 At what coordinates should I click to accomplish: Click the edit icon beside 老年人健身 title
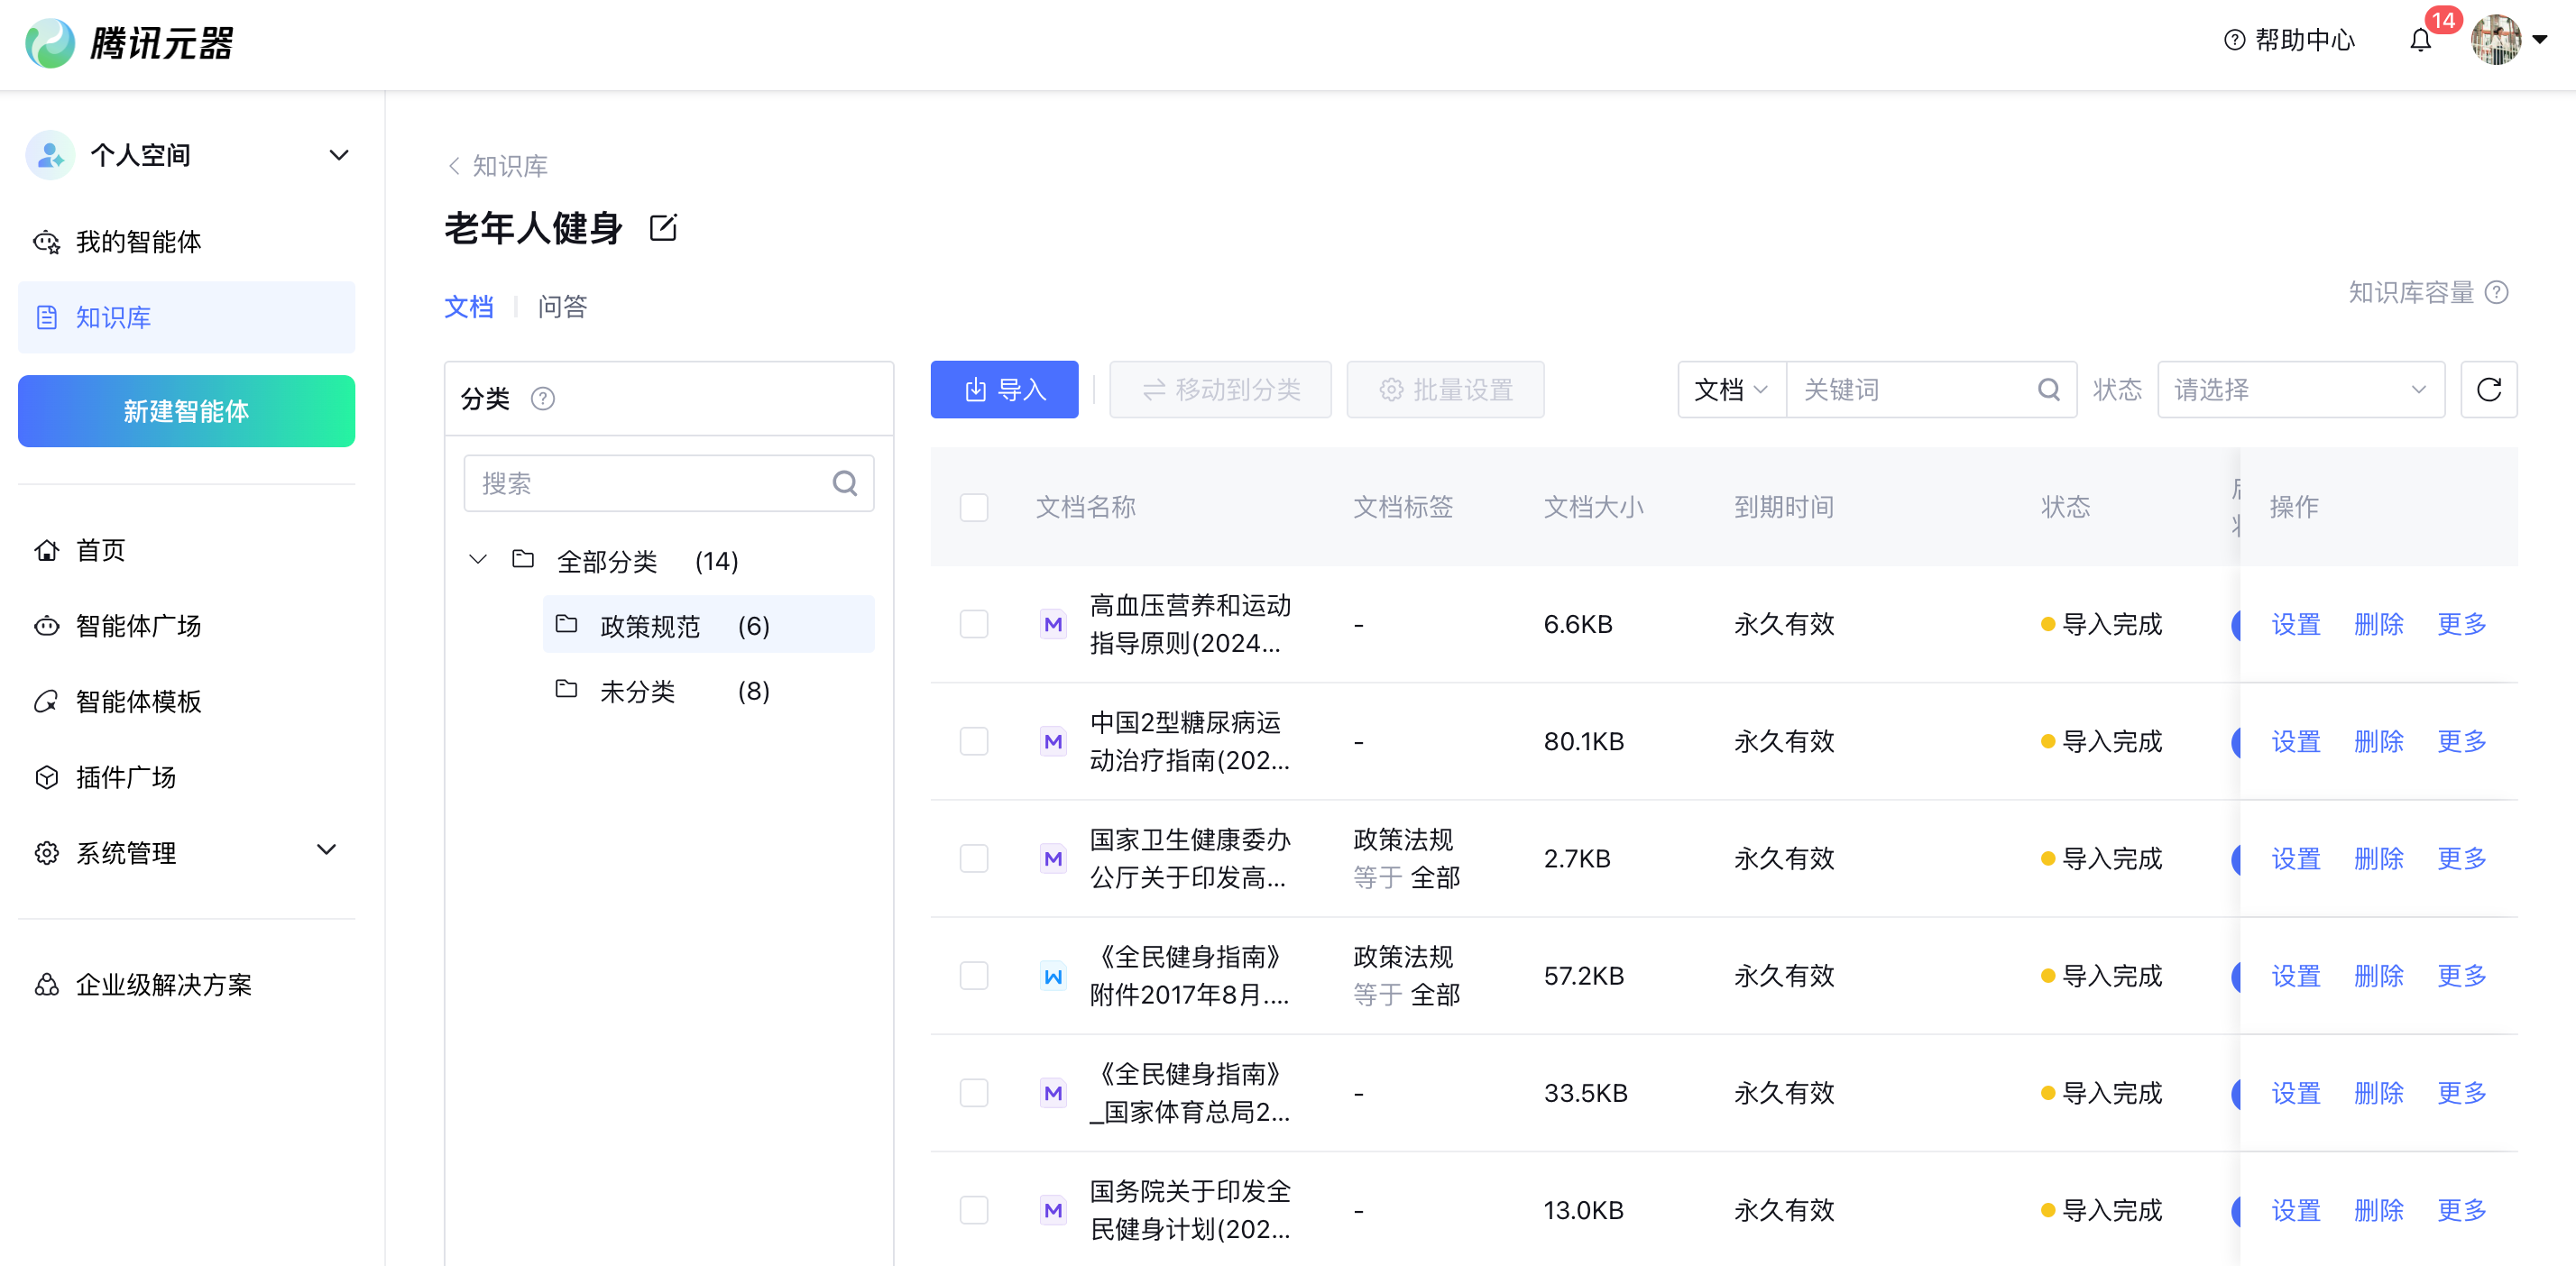click(x=663, y=228)
